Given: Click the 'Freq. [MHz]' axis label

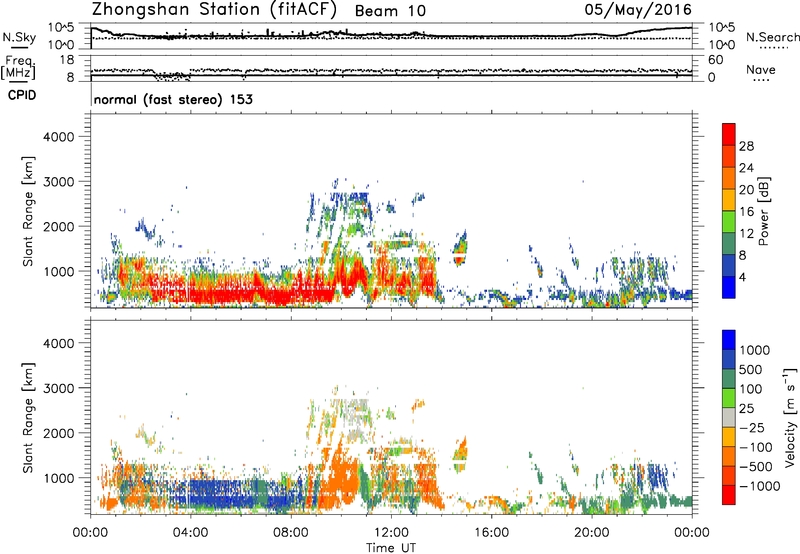Looking at the screenshot, I should (x=18, y=68).
